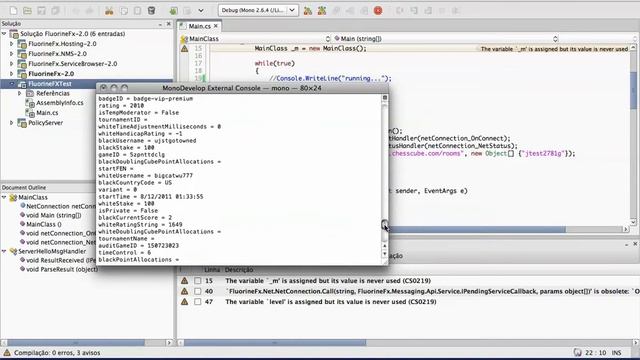Click the Solução panel horizontal scrollbar
Viewport: 640px width, 360px height.
[x=76, y=343]
